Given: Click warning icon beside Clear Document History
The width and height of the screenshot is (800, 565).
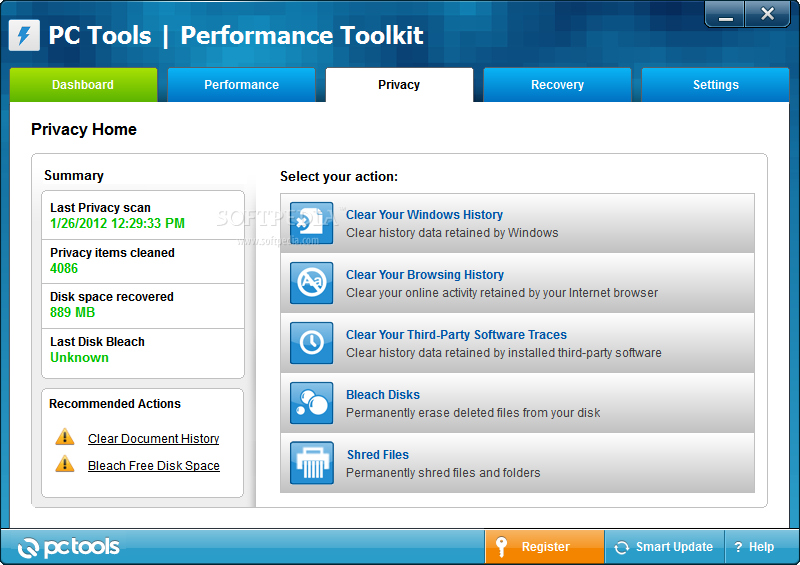Looking at the screenshot, I should 65,437.
